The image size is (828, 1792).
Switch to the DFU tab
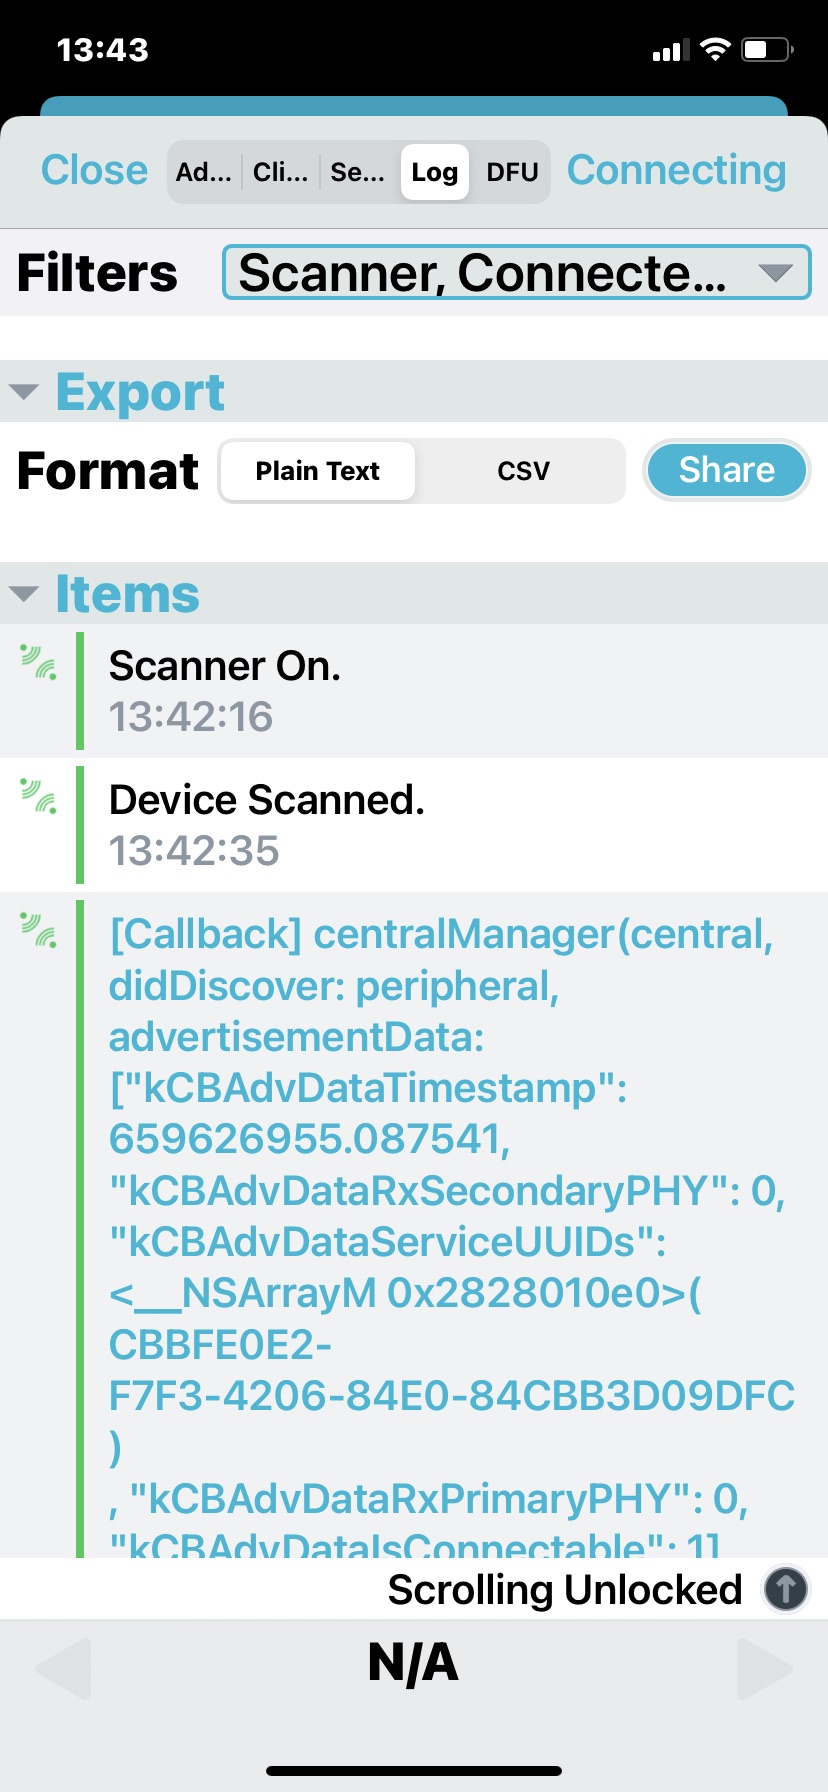[x=512, y=172]
